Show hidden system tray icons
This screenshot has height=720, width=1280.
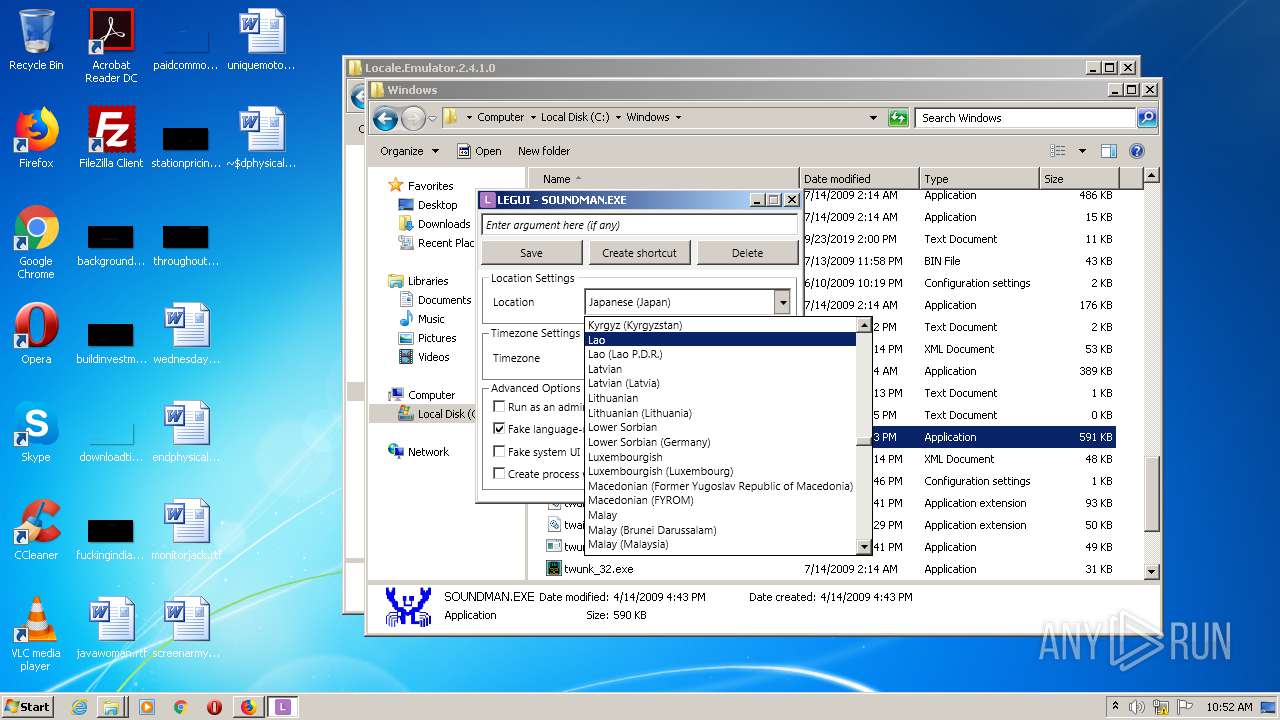[1115, 707]
